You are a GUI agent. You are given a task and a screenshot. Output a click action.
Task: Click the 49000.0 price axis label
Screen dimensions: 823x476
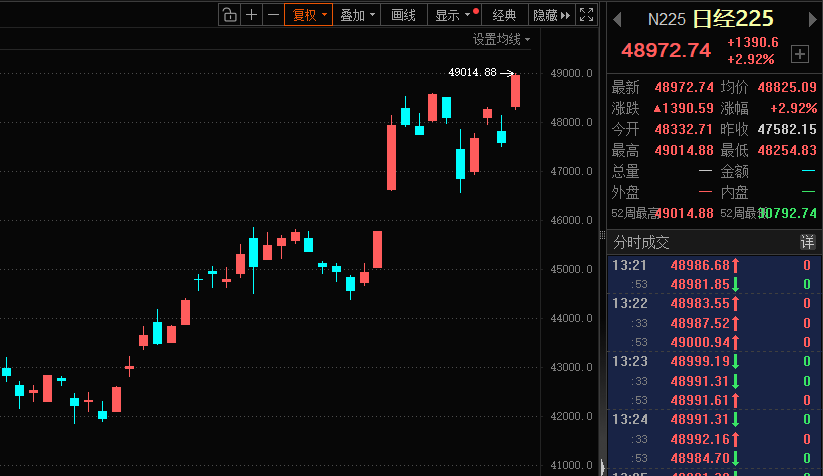[x=574, y=73]
